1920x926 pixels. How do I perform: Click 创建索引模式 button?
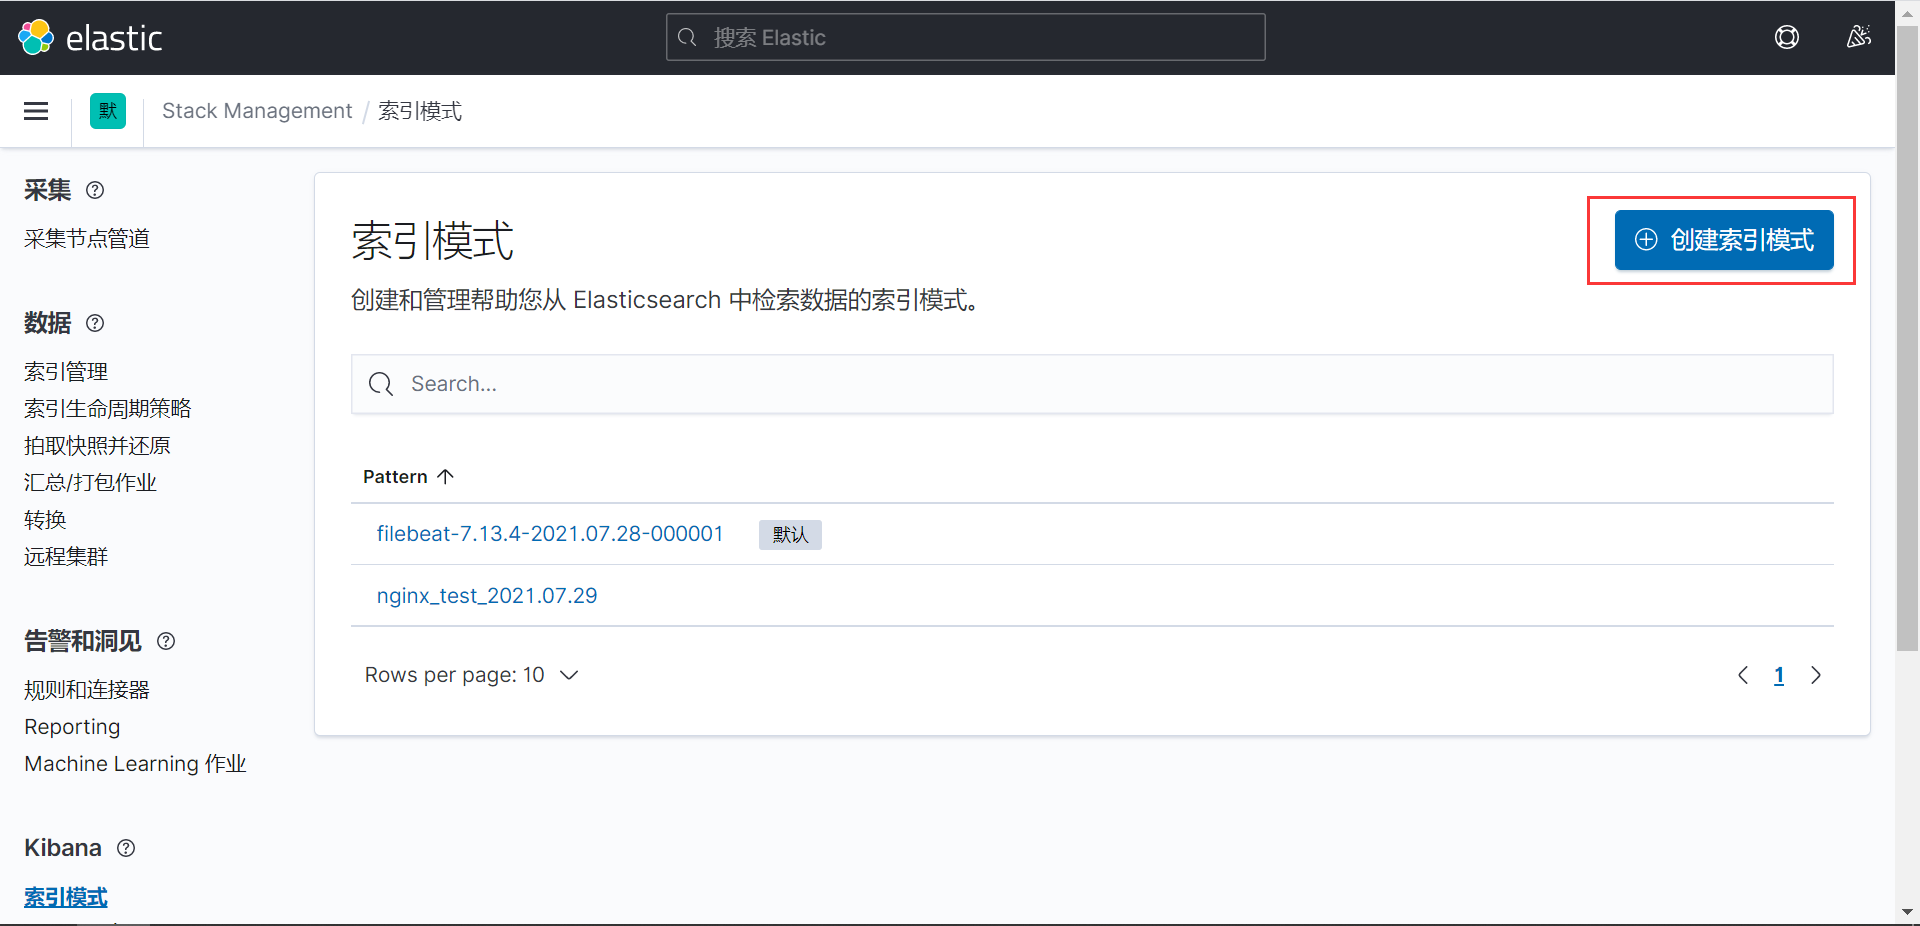click(1724, 240)
